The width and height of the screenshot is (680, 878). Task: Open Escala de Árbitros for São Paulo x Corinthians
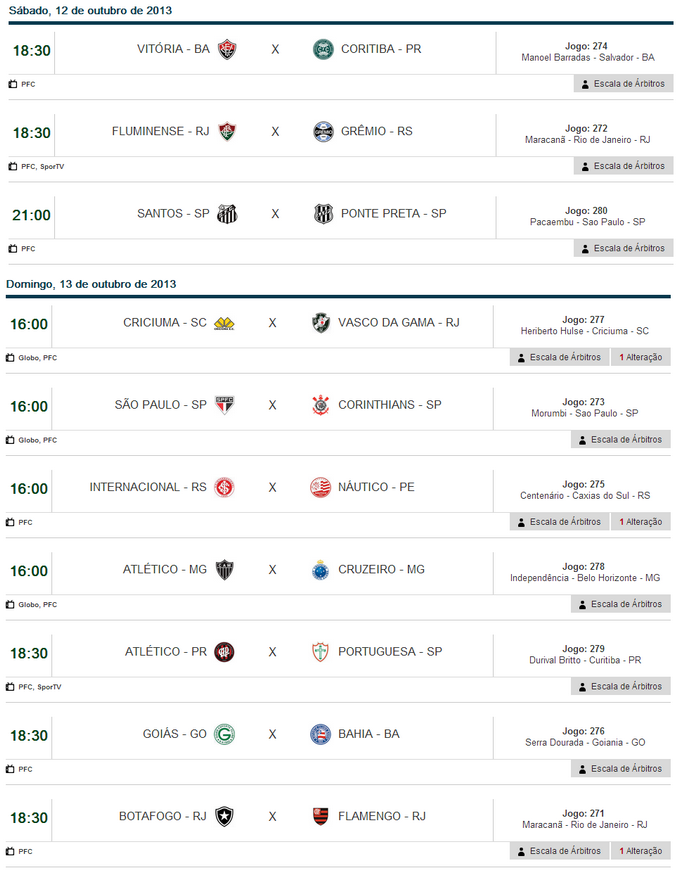coord(621,439)
